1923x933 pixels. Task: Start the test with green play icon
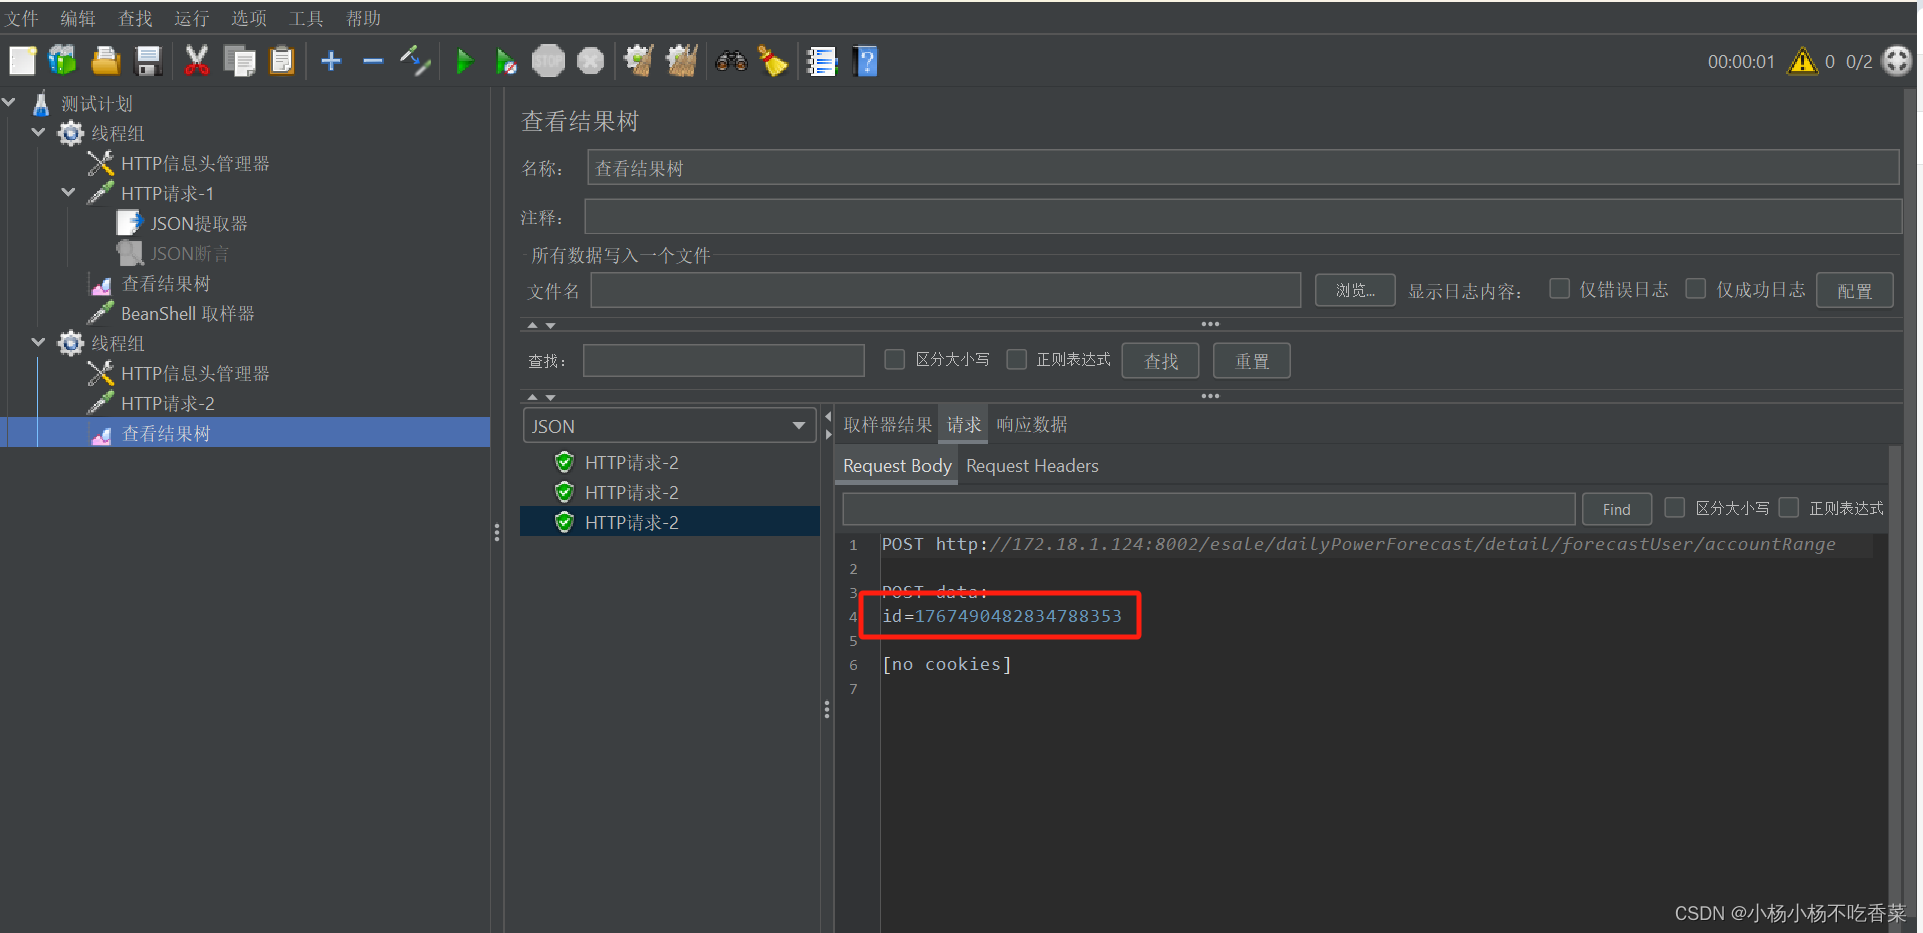[464, 61]
